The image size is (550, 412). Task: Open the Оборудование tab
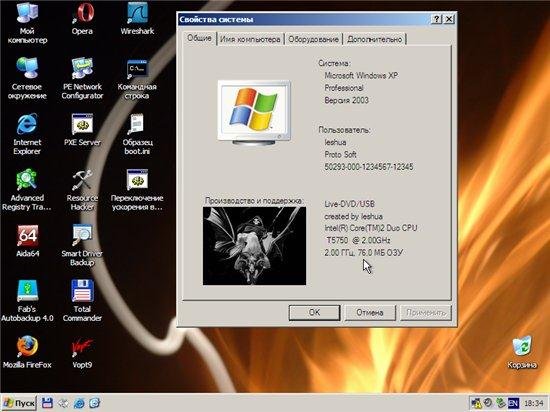[x=313, y=39]
